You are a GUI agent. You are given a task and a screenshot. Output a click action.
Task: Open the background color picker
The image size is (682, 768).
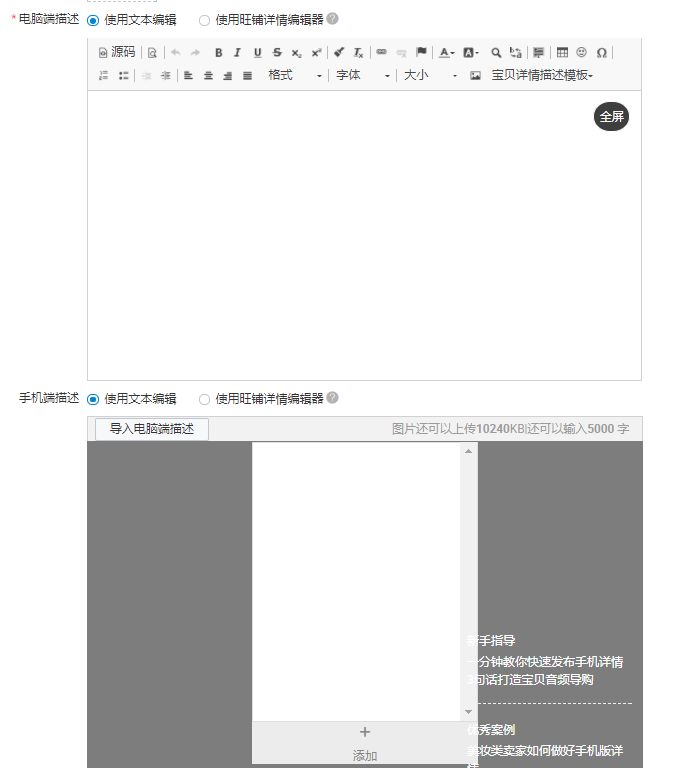[x=471, y=52]
